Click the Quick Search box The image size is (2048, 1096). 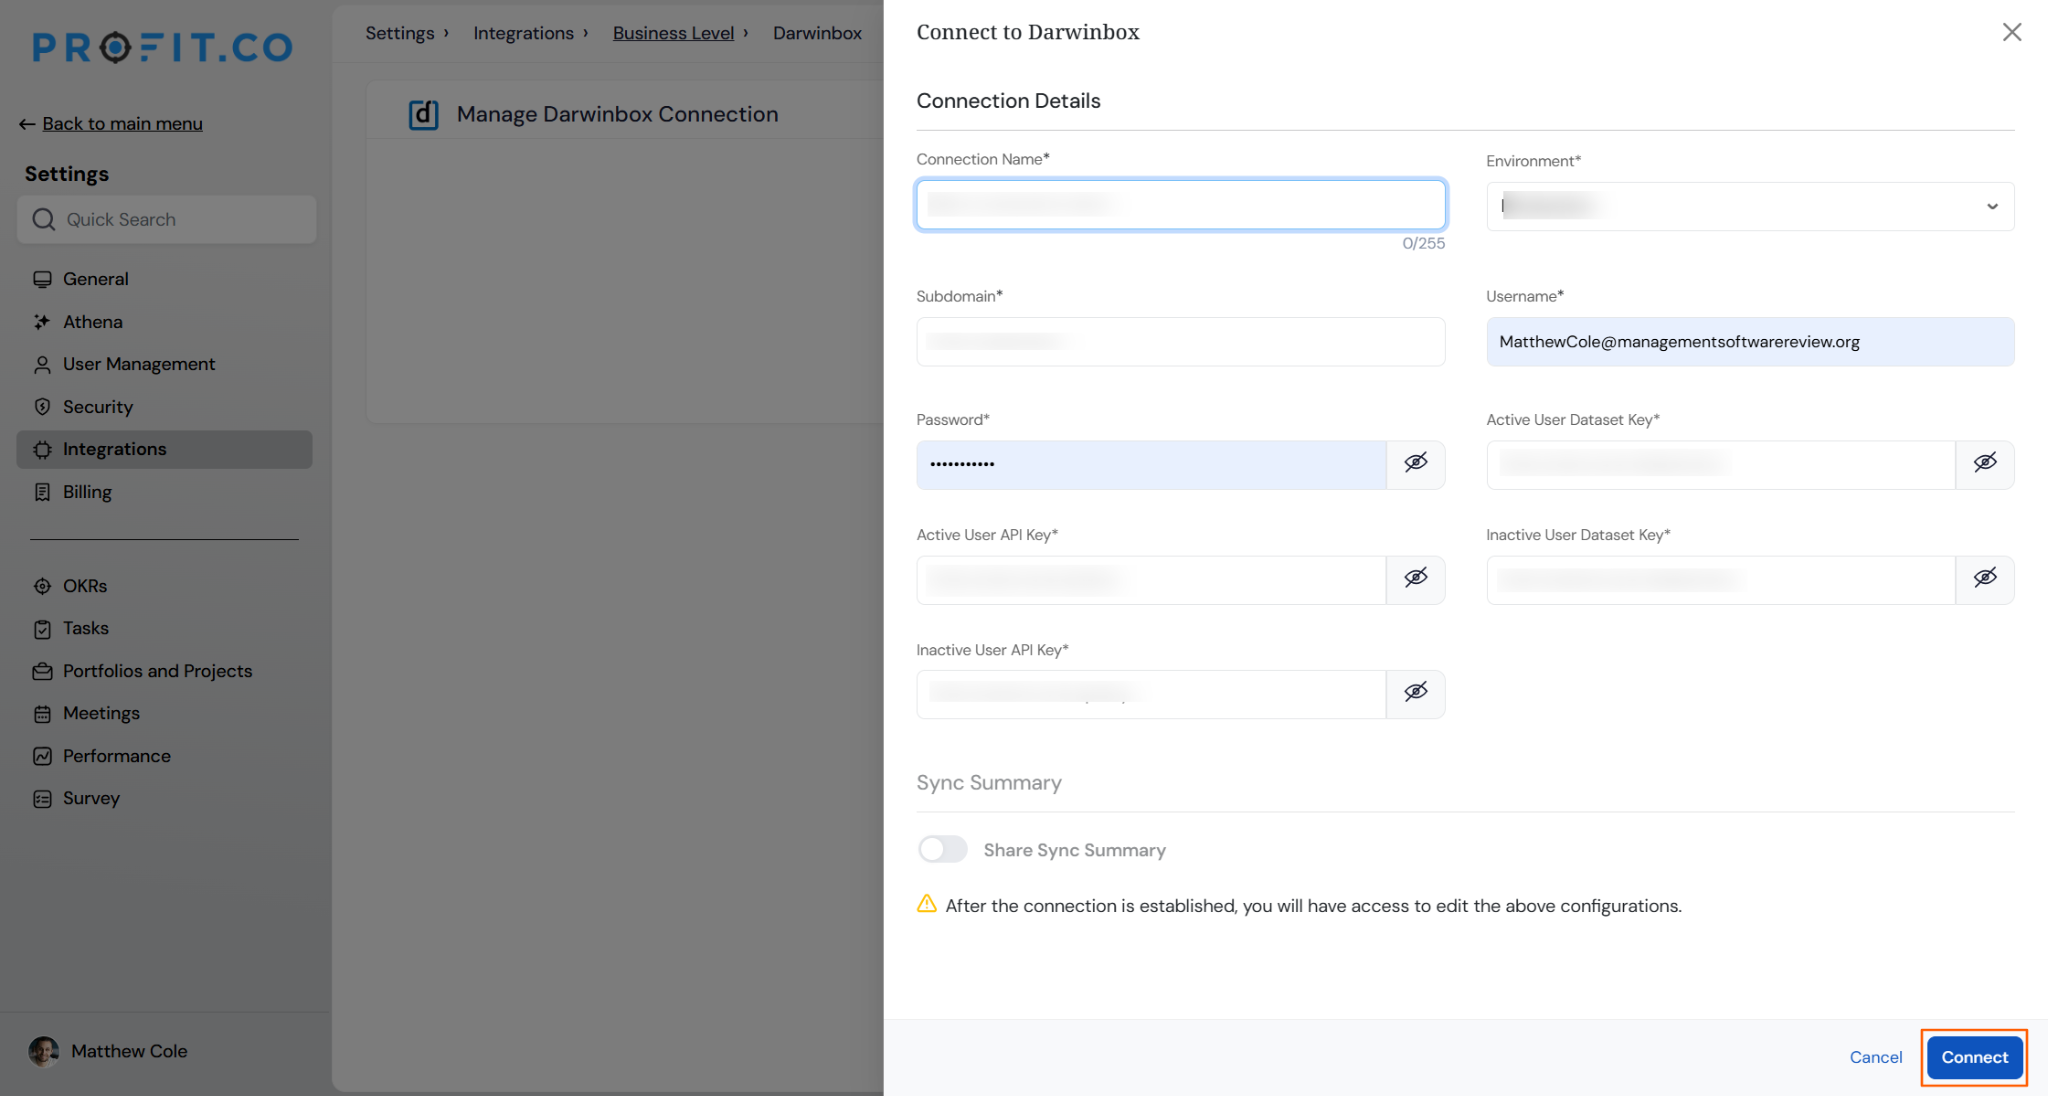tap(167, 219)
